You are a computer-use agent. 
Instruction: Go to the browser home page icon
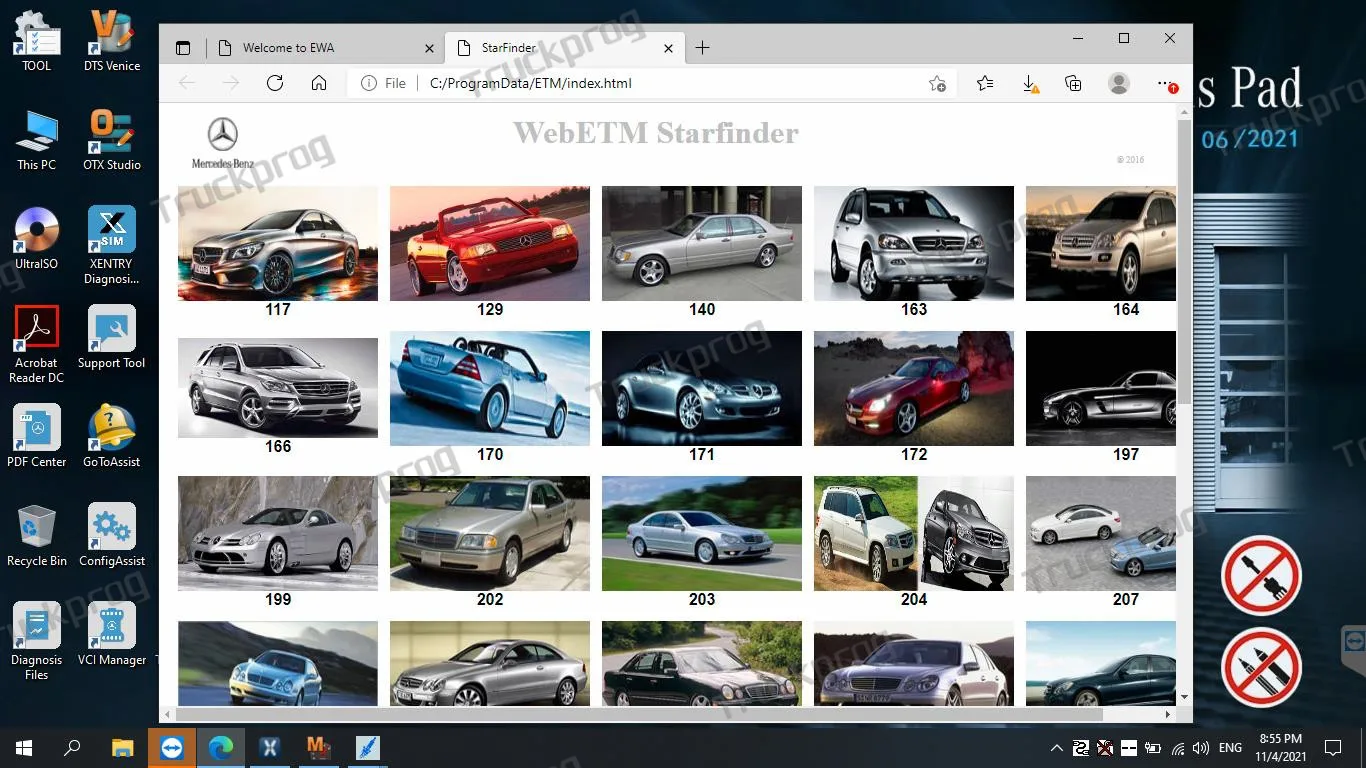pyautogui.click(x=319, y=83)
